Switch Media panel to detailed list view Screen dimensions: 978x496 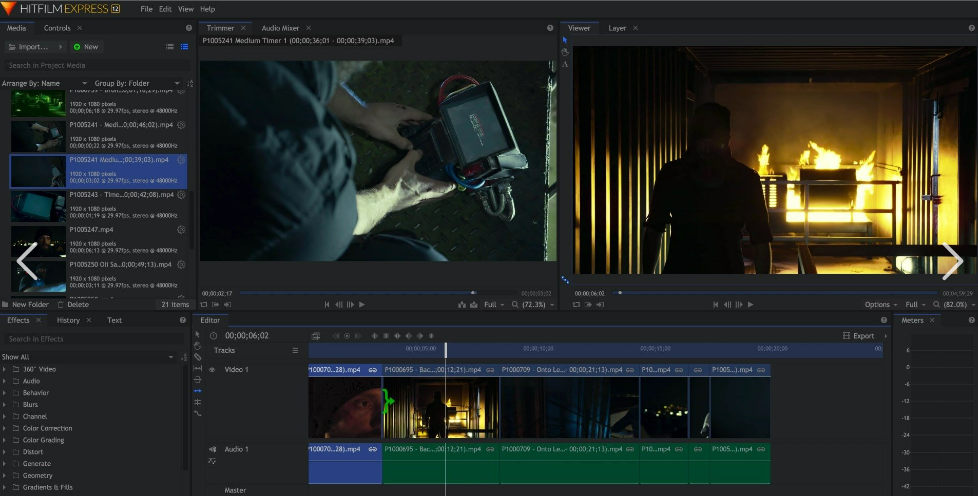[x=185, y=47]
